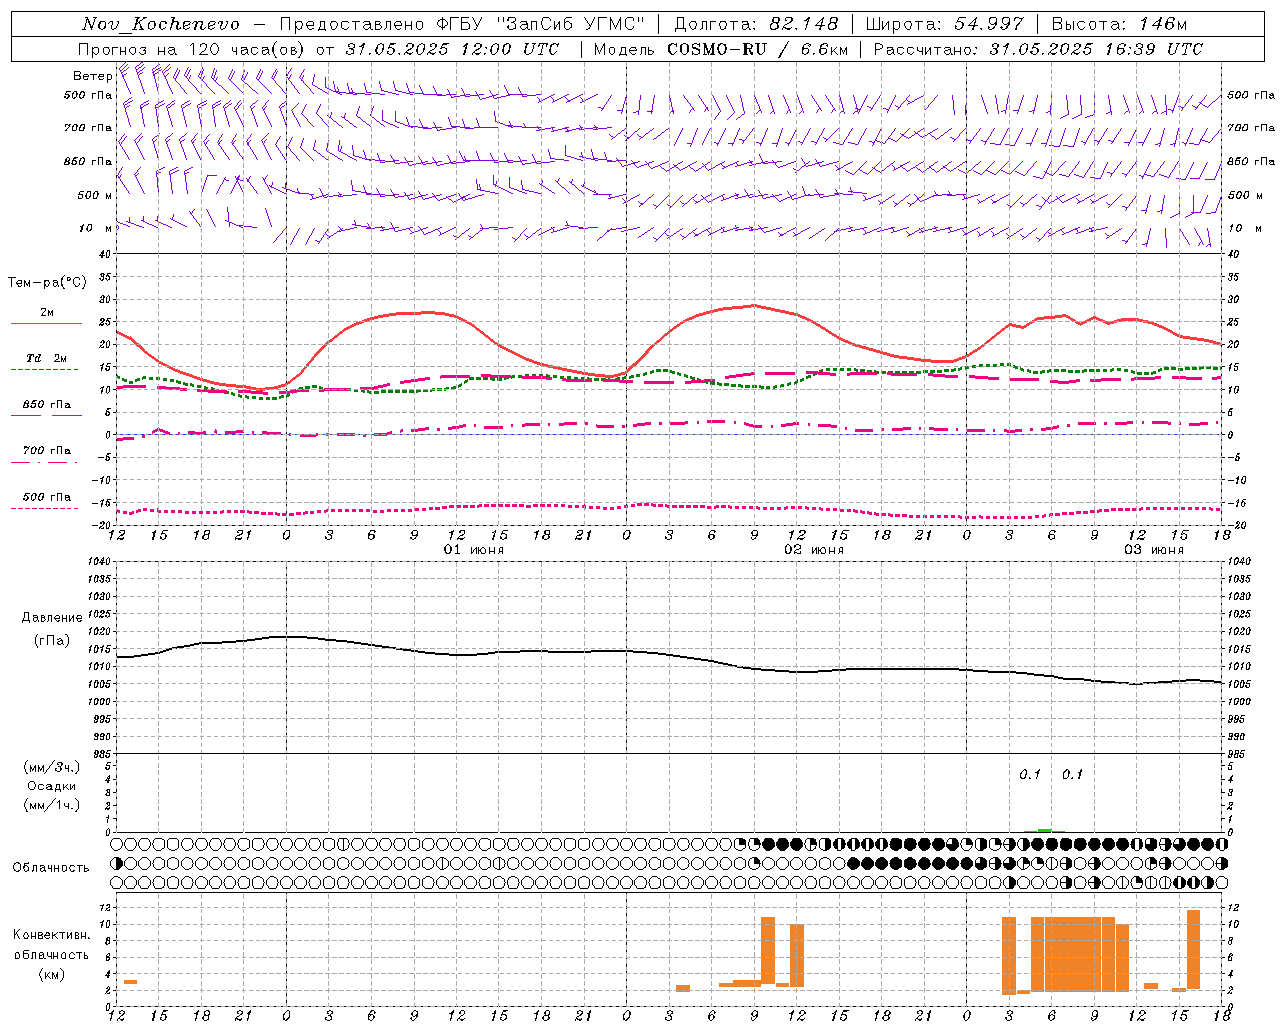The width and height of the screenshot is (1280, 1024).
Task: Click the Конвективн. convective cloud panel label
Action: point(52,935)
